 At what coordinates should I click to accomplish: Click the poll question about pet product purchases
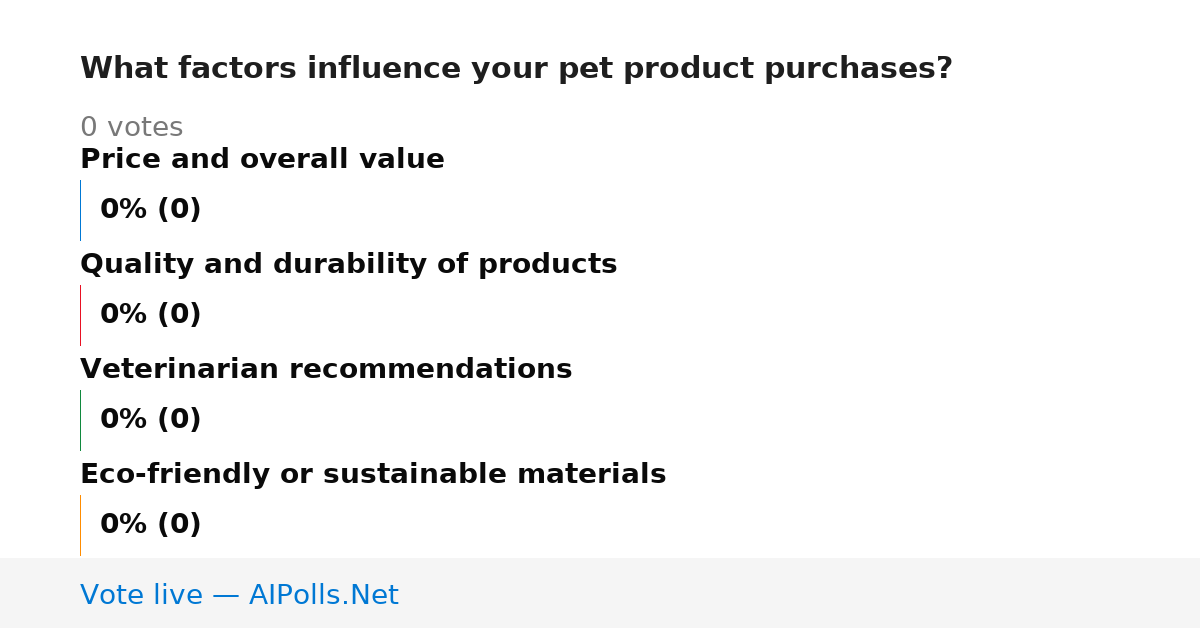point(516,69)
